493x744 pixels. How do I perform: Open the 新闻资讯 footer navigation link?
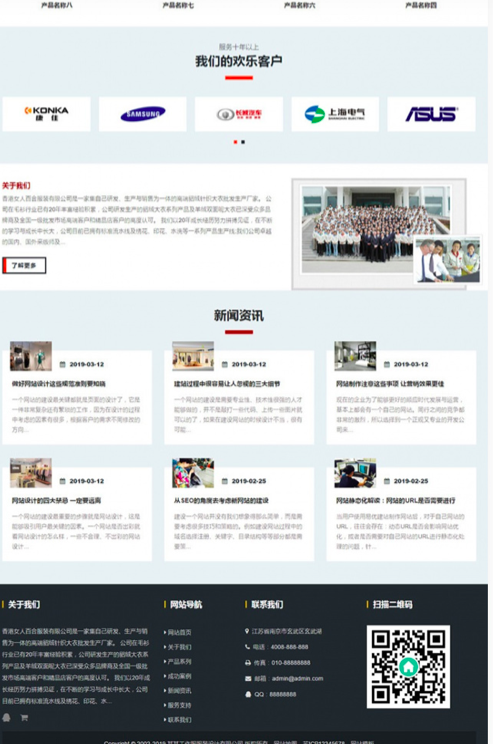(x=179, y=690)
